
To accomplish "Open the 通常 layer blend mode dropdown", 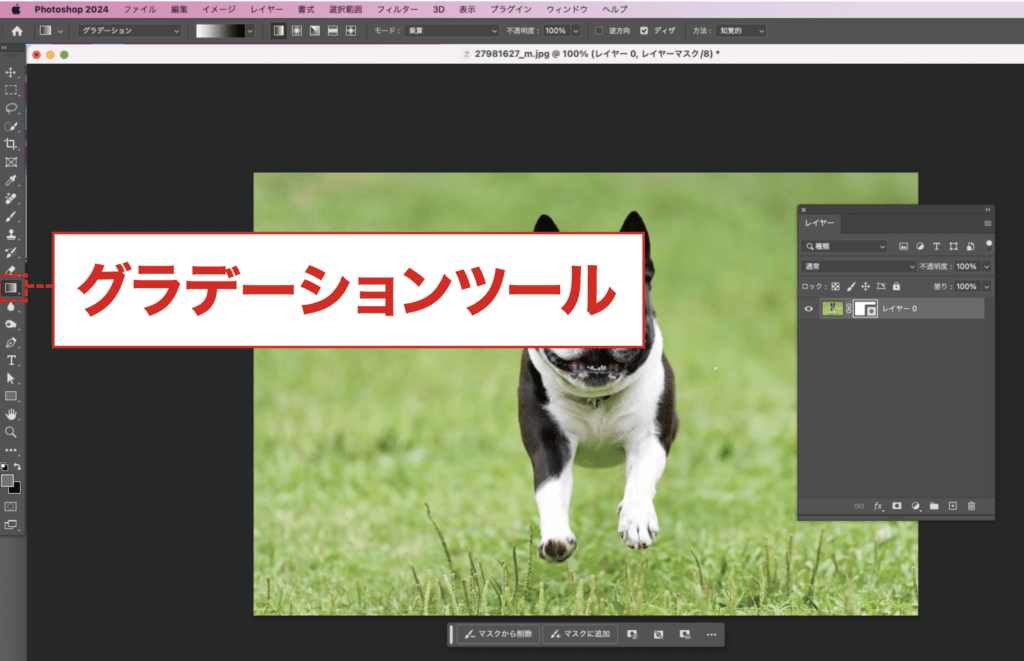I will coord(859,267).
